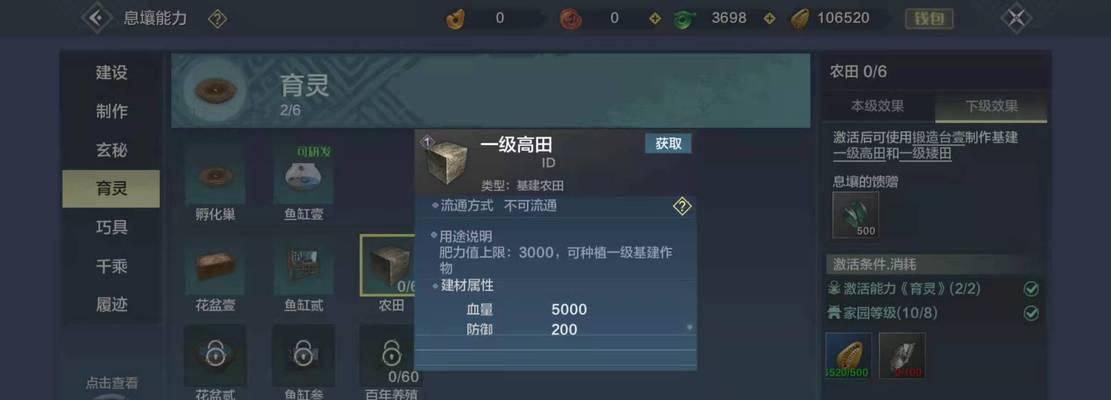Select the 鱼缸贰 item icon

coord(303,267)
